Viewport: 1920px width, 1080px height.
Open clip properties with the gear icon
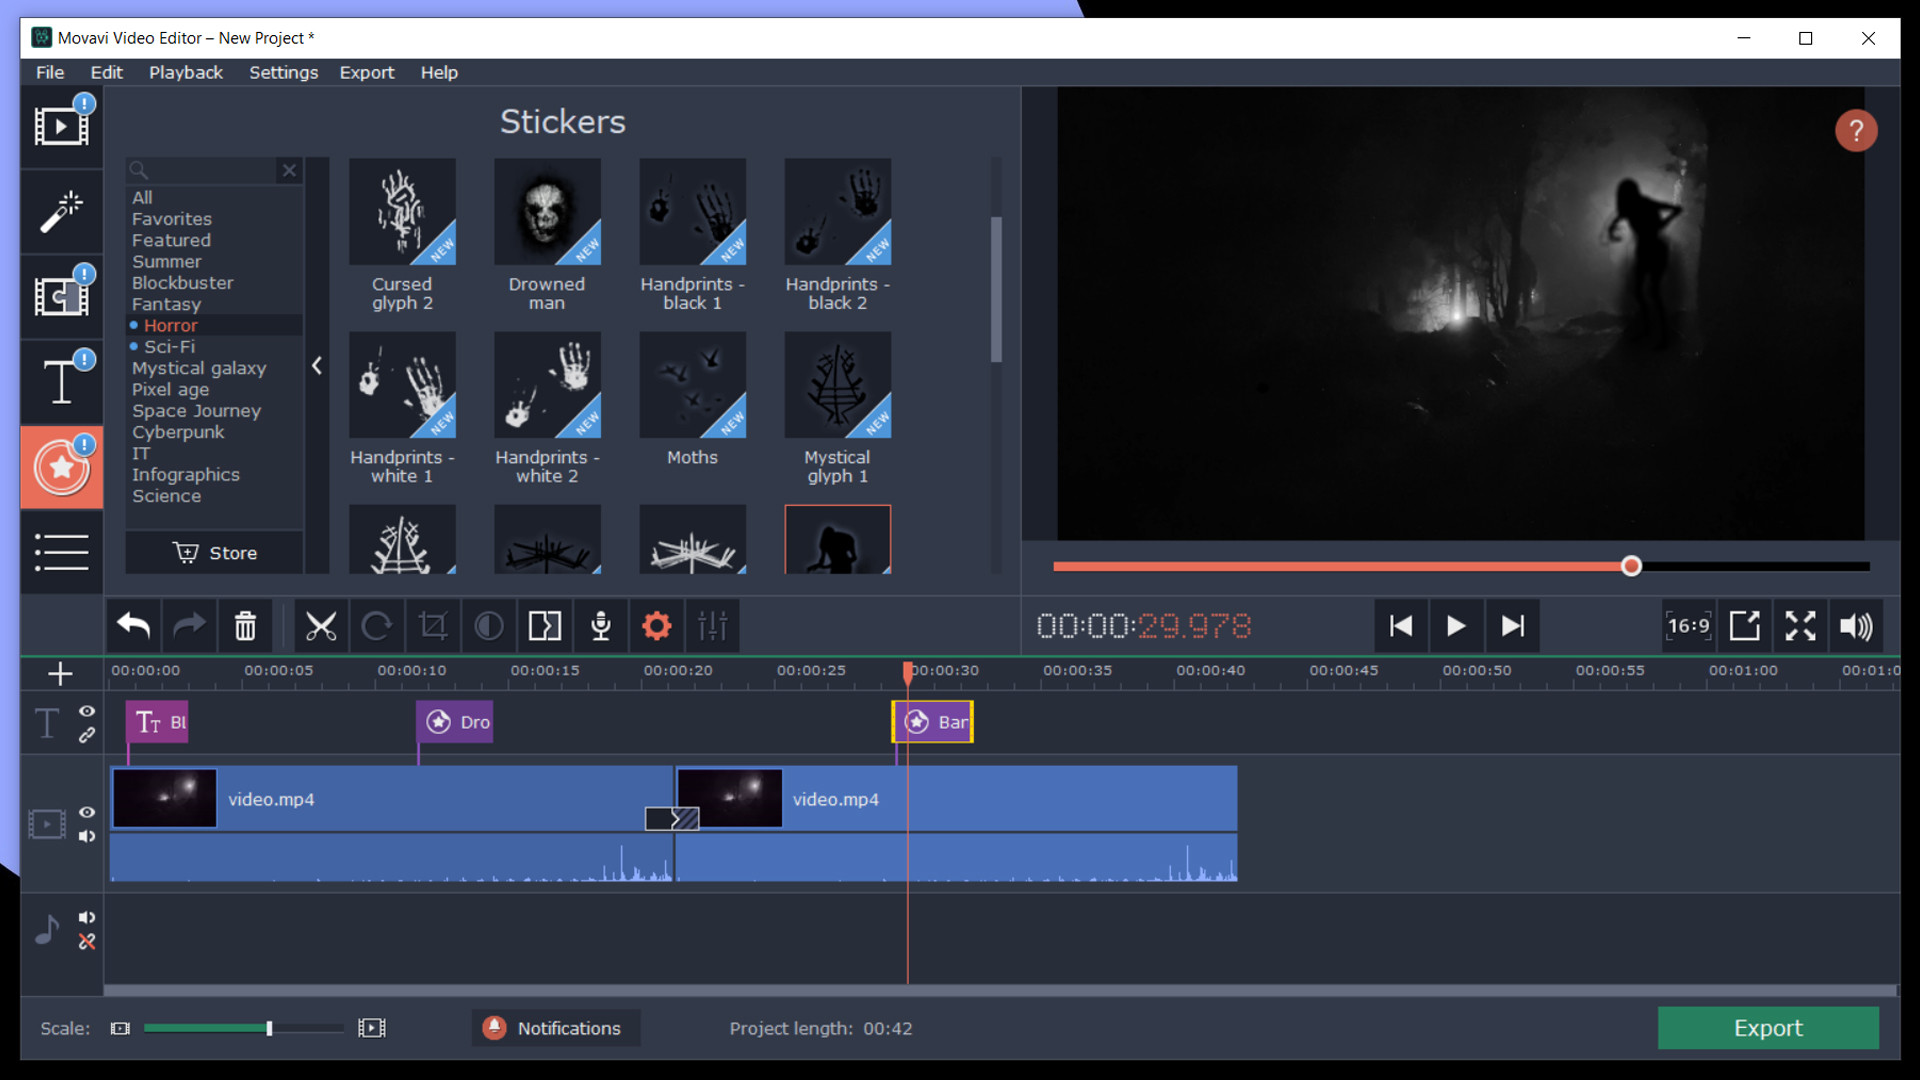point(656,625)
